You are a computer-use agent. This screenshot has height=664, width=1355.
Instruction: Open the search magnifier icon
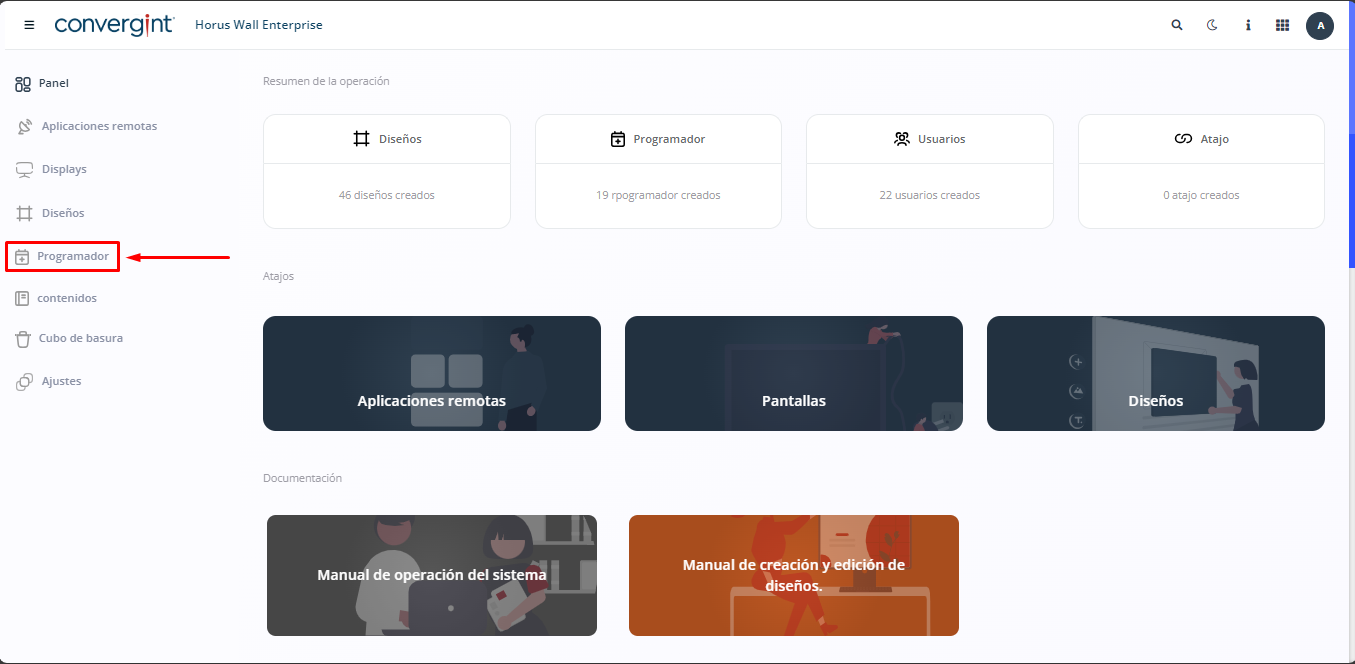pos(1177,25)
